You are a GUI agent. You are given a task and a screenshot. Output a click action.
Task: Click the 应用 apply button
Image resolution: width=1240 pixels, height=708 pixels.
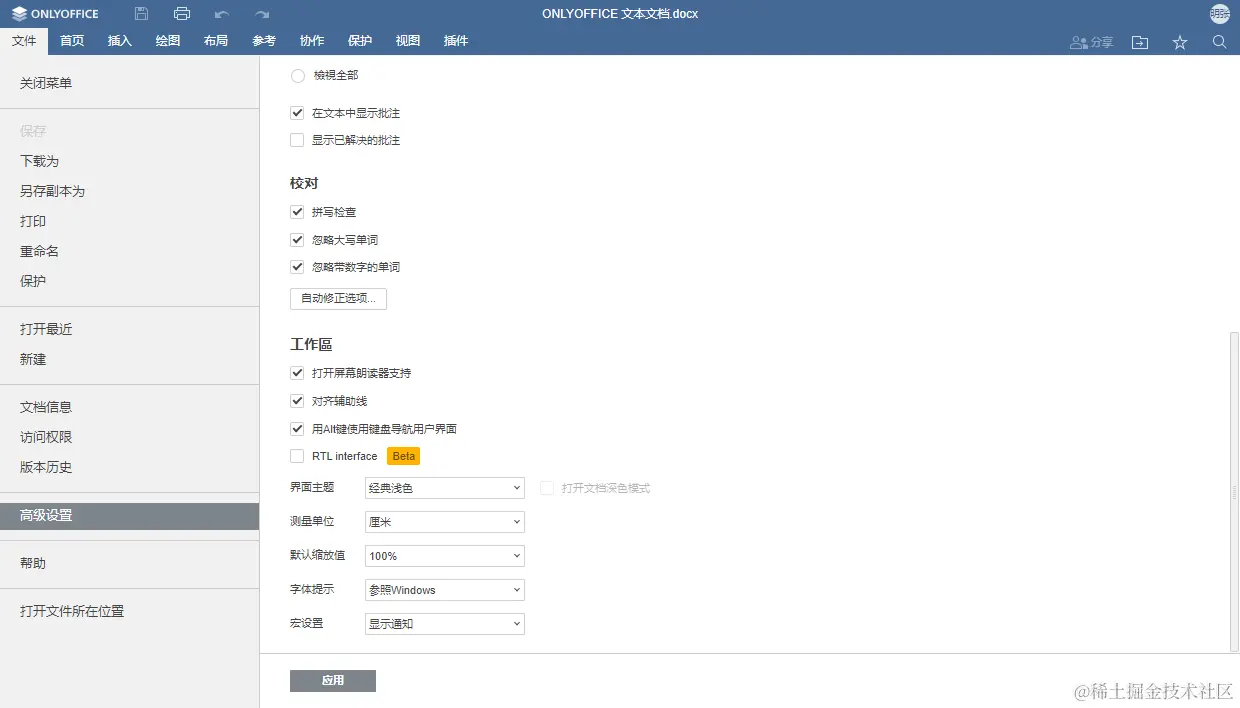pyautogui.click(x=333, y=681)
